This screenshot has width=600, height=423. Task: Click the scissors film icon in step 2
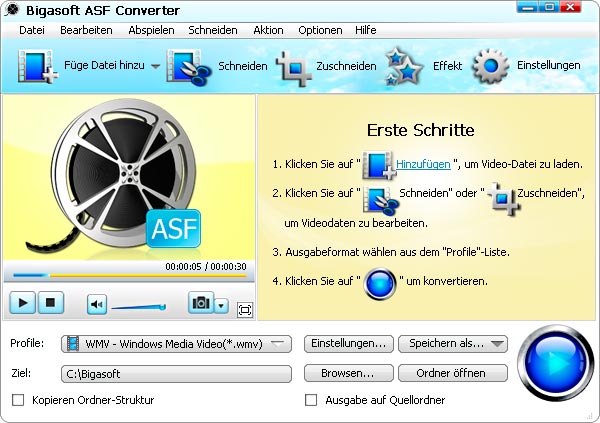point(380,199)
